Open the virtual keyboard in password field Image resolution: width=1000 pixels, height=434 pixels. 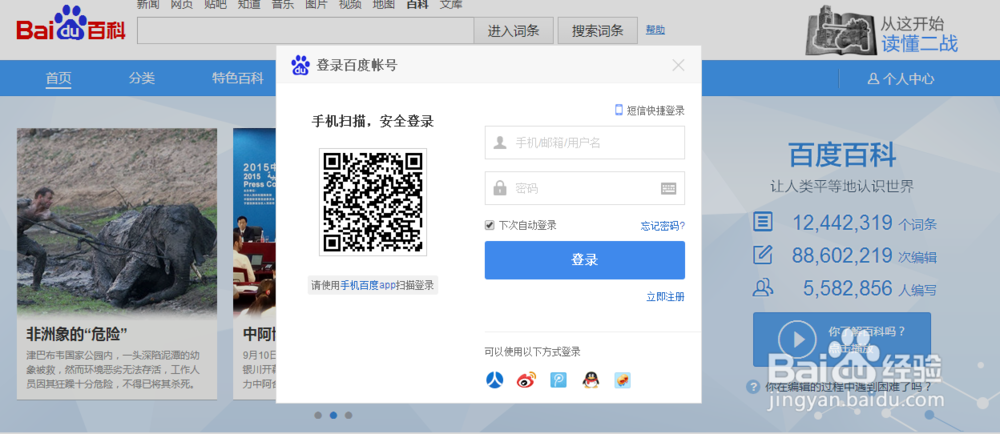click(x=668, y=188)
